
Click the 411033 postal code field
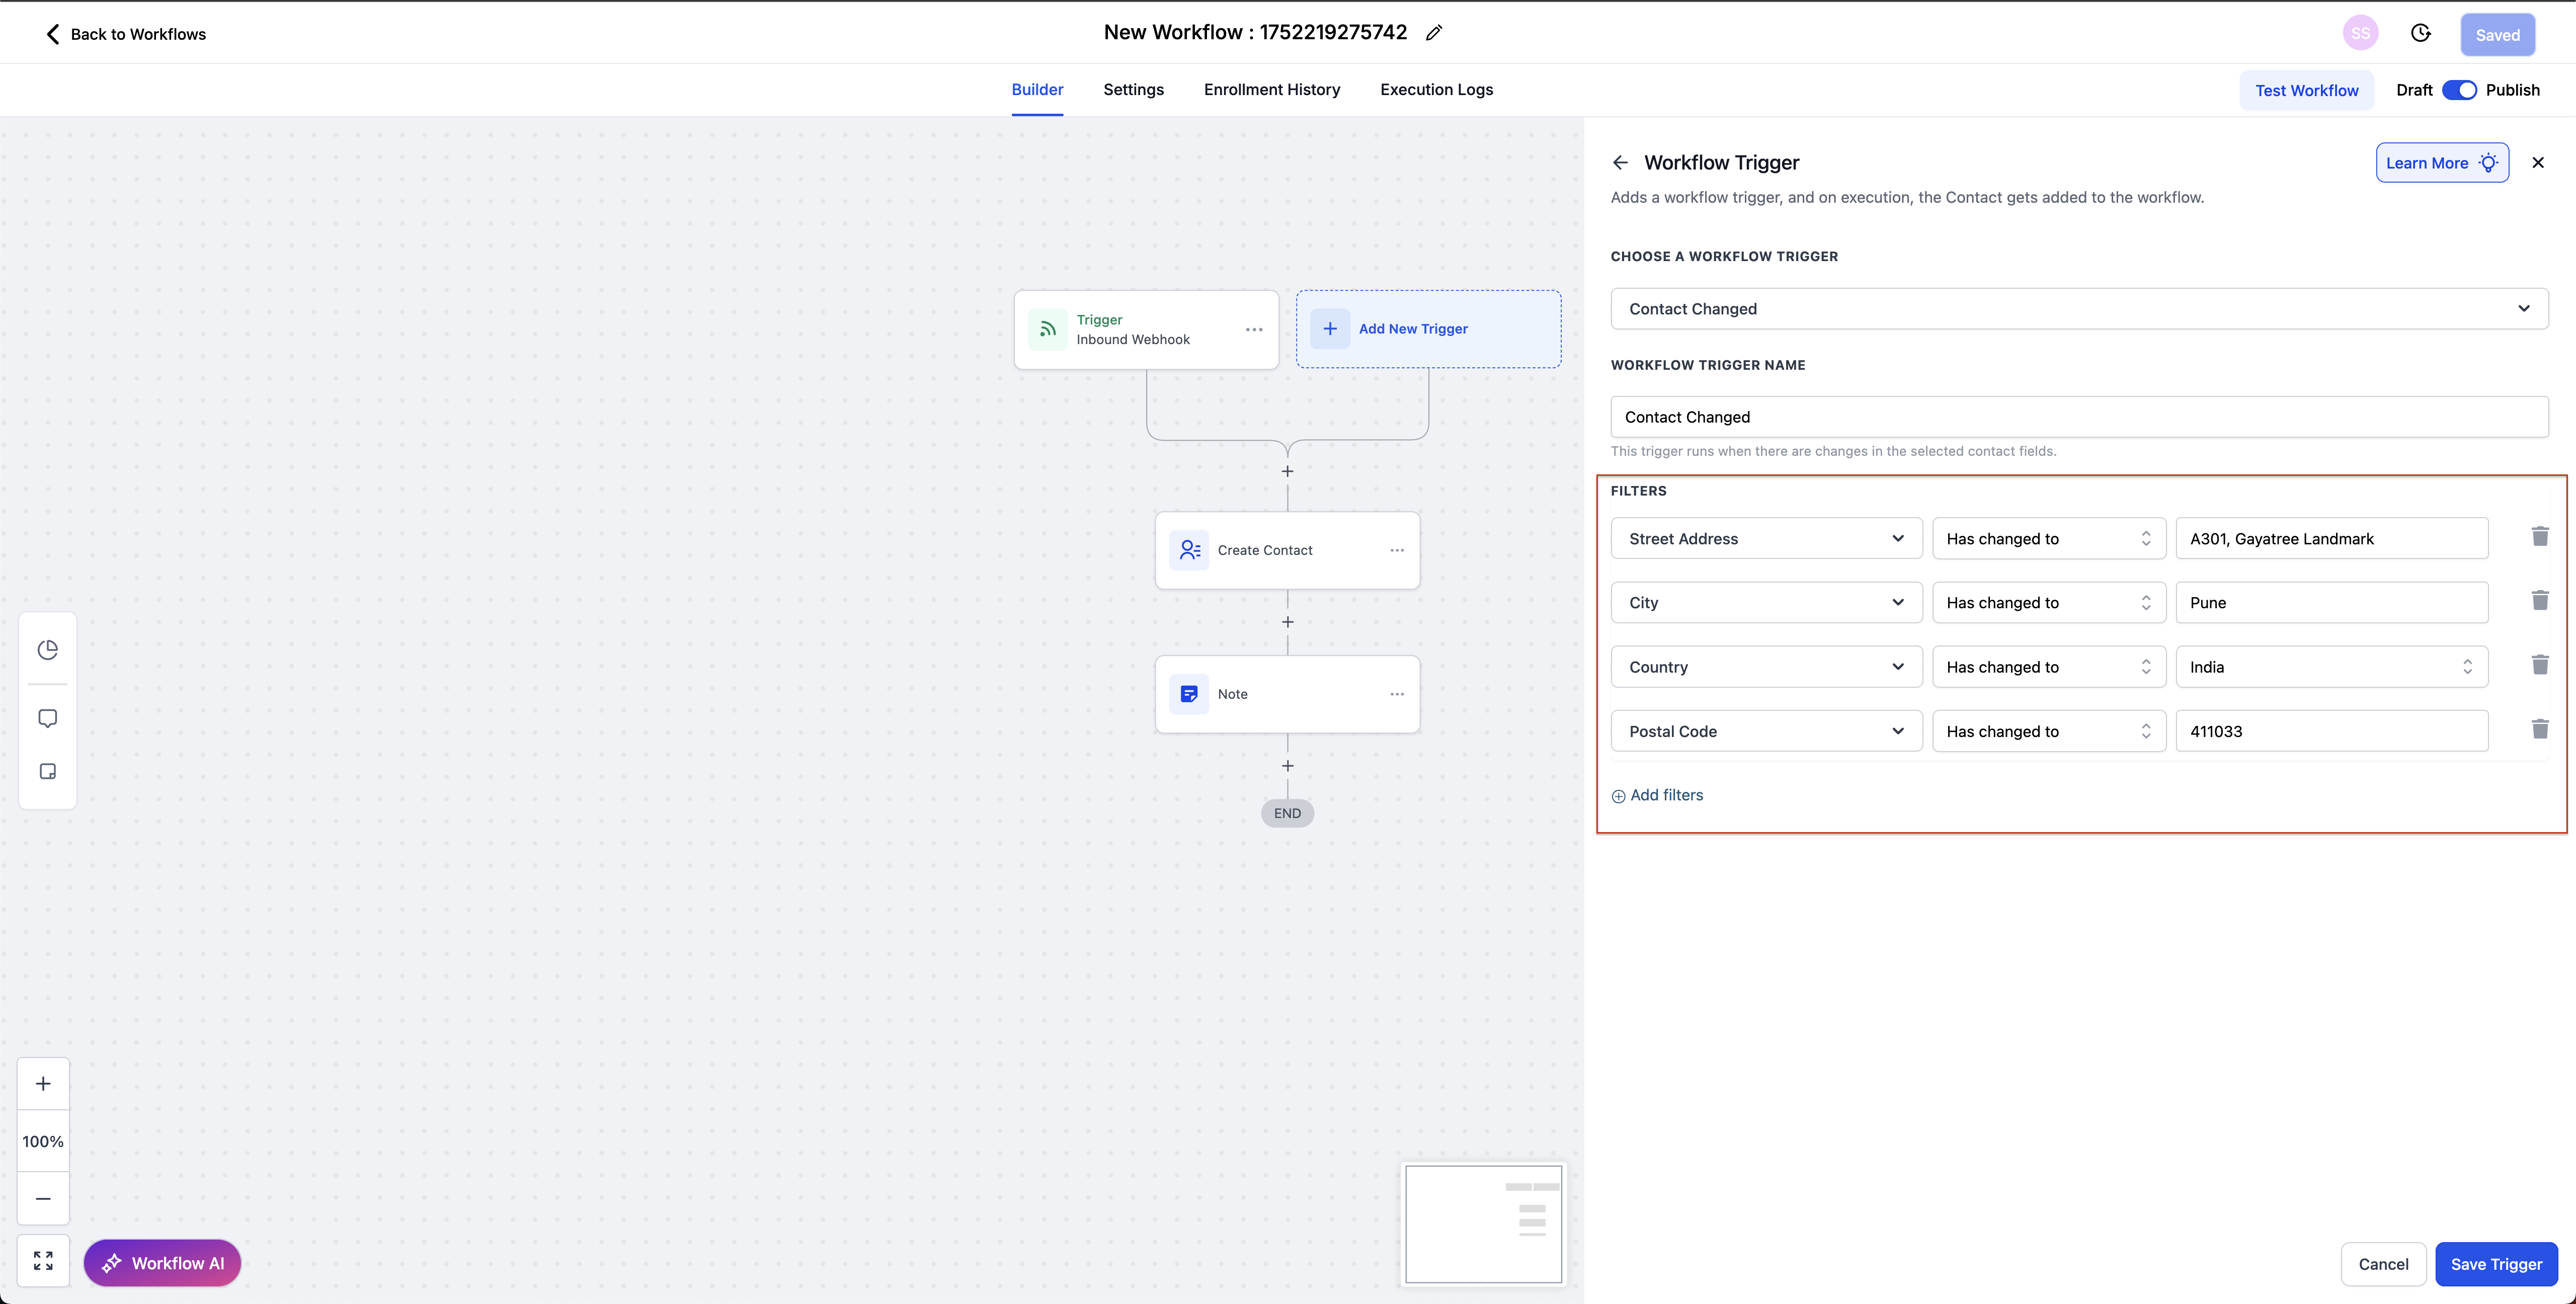(x=2332, y=731)
